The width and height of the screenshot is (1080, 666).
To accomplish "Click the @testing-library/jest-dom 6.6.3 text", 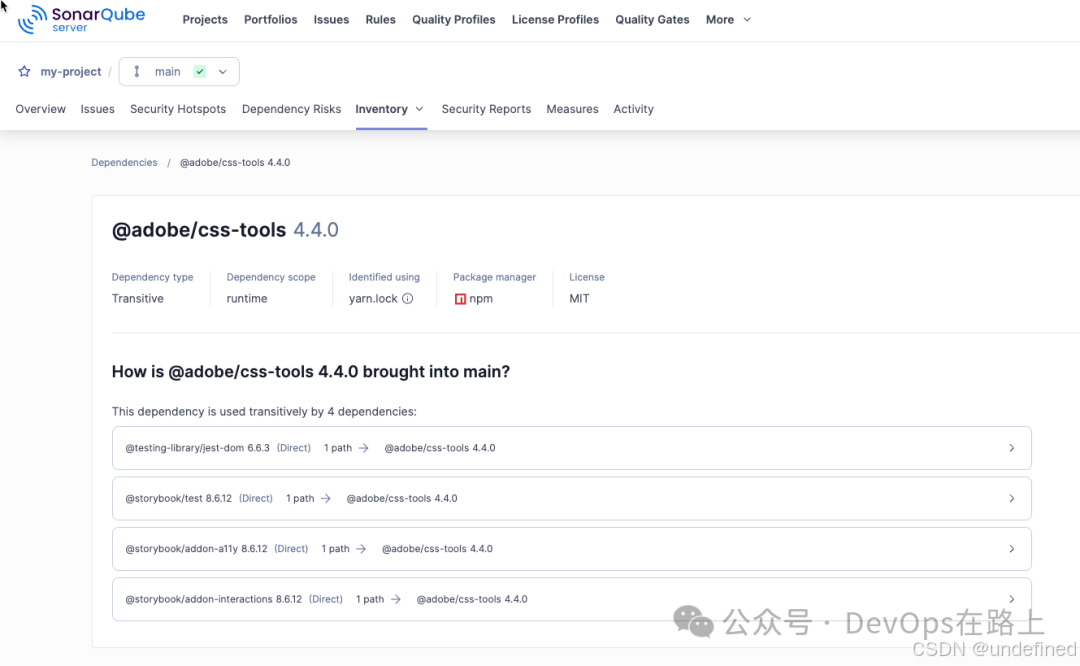I will click(x=197, y=448).
